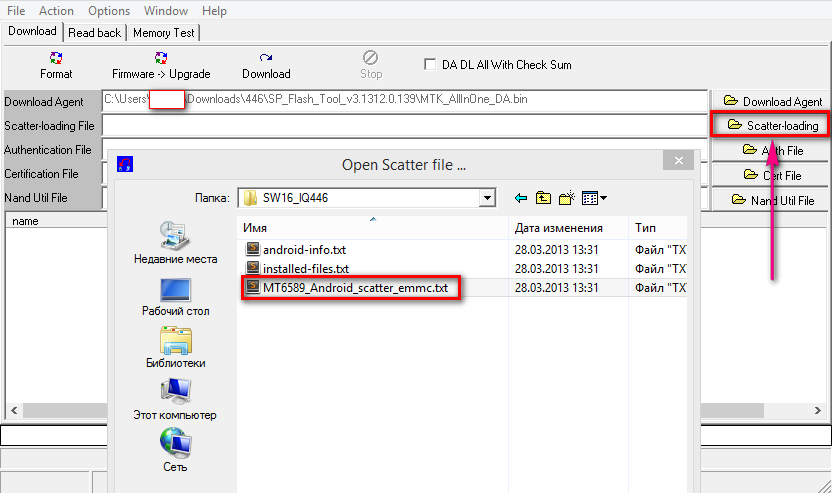The image size is (832, 493).
Task: Open the Action menu
Action: click(x=56, y=11)
